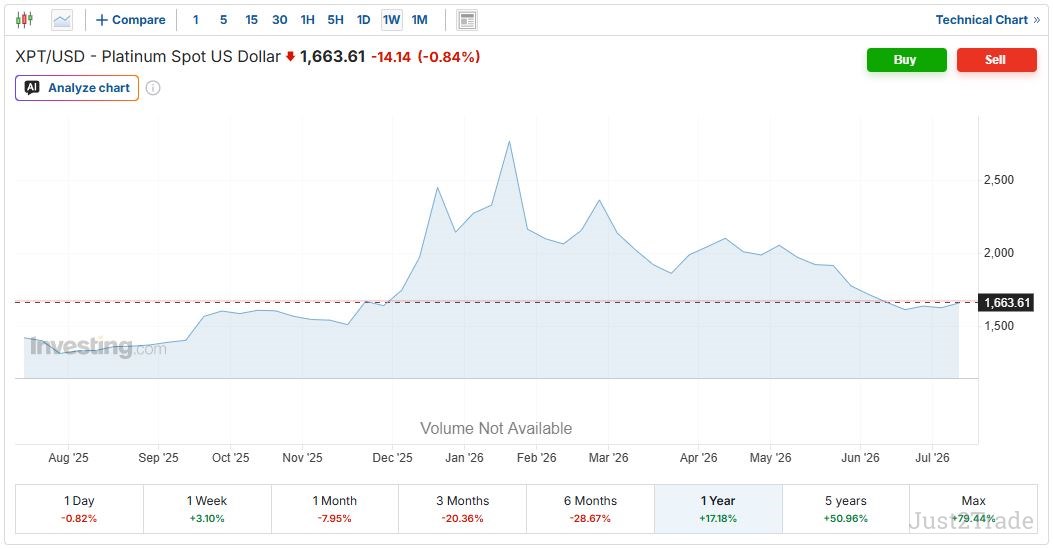Select the 1 Year range tab

click(x=718, y=509)
